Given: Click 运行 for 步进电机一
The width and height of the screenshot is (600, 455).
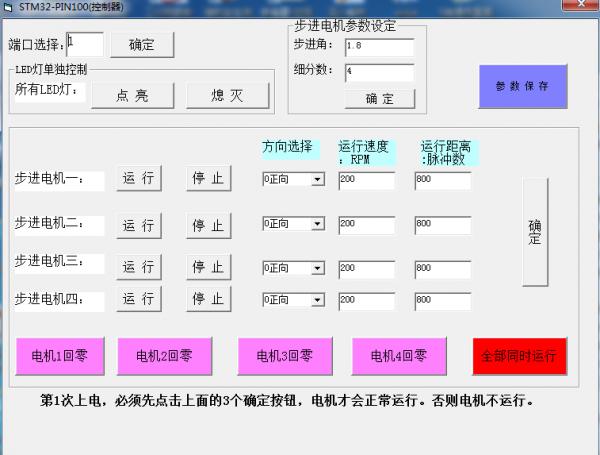Looking at the screenshot, I should (138, 179).
